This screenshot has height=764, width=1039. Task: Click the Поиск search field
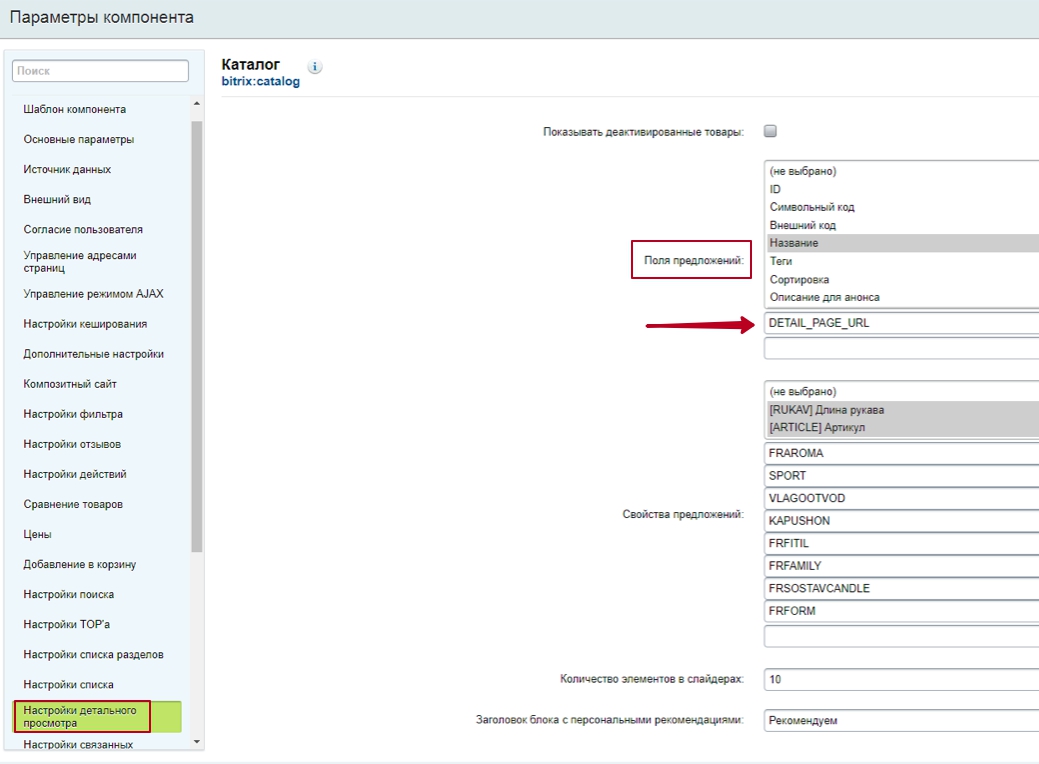100,71
